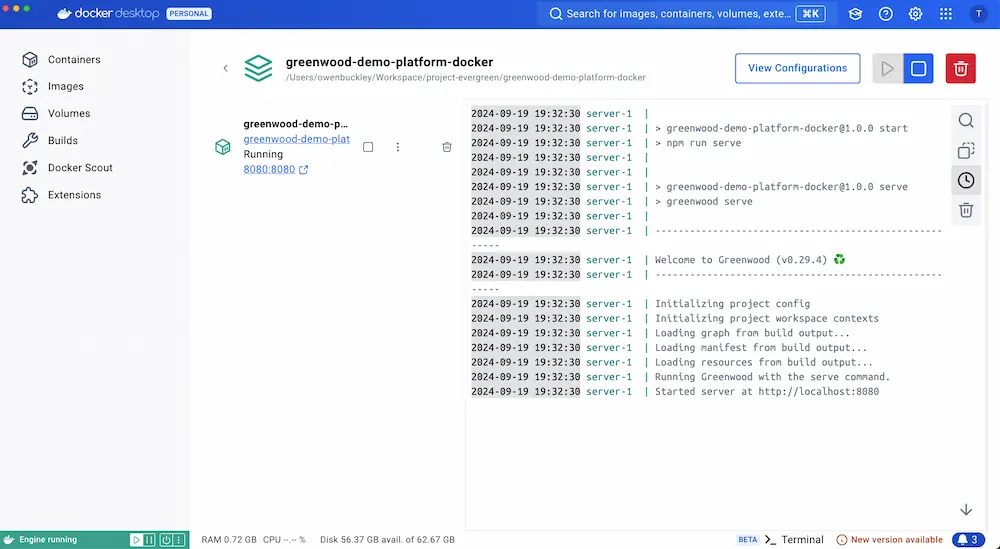
Task: Open the Learning Center graduation cap icon
Action: coord(855,14)
